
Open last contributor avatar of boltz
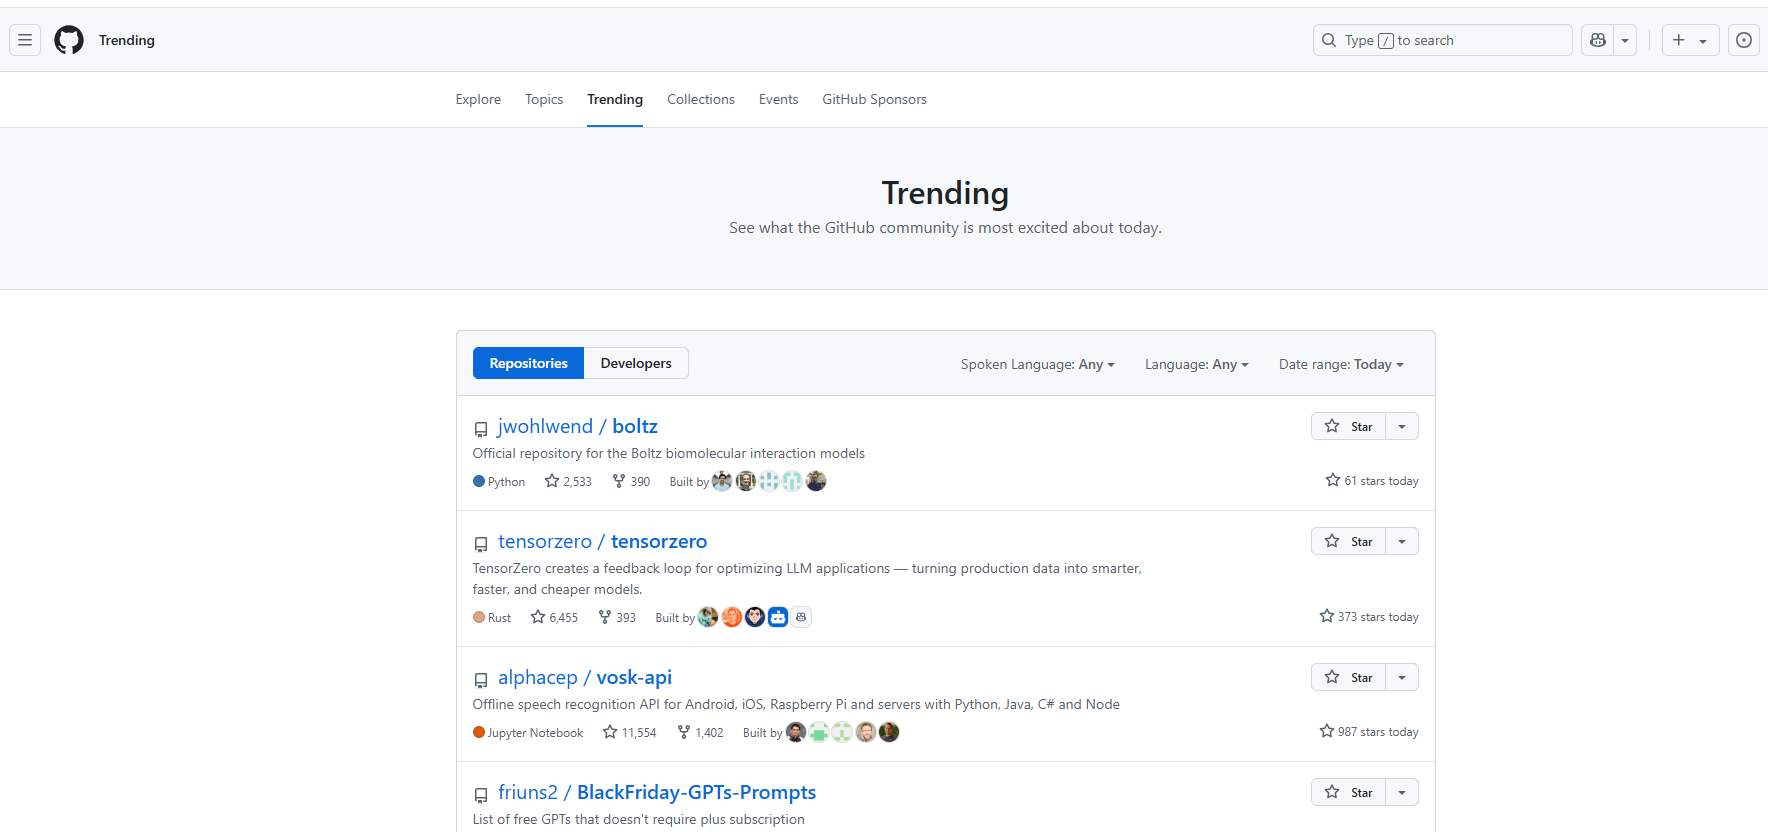(816, 481)
